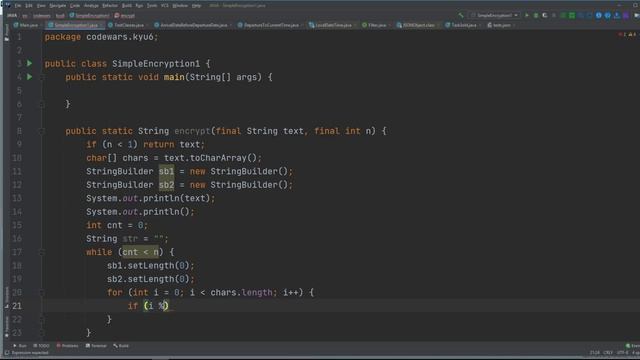Run the selected configuration with the toolbar play button
This screenshot has height=360, width=640.
pos(527,15)
